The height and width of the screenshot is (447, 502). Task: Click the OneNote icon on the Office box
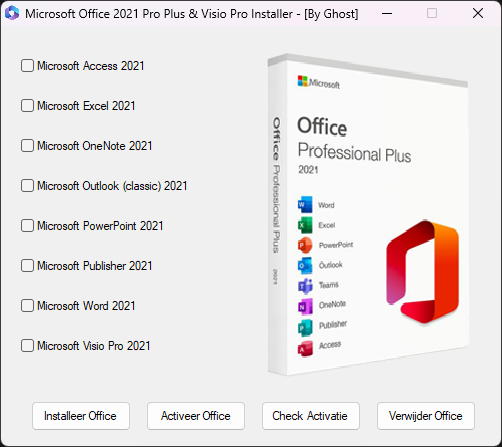[305, 306]
